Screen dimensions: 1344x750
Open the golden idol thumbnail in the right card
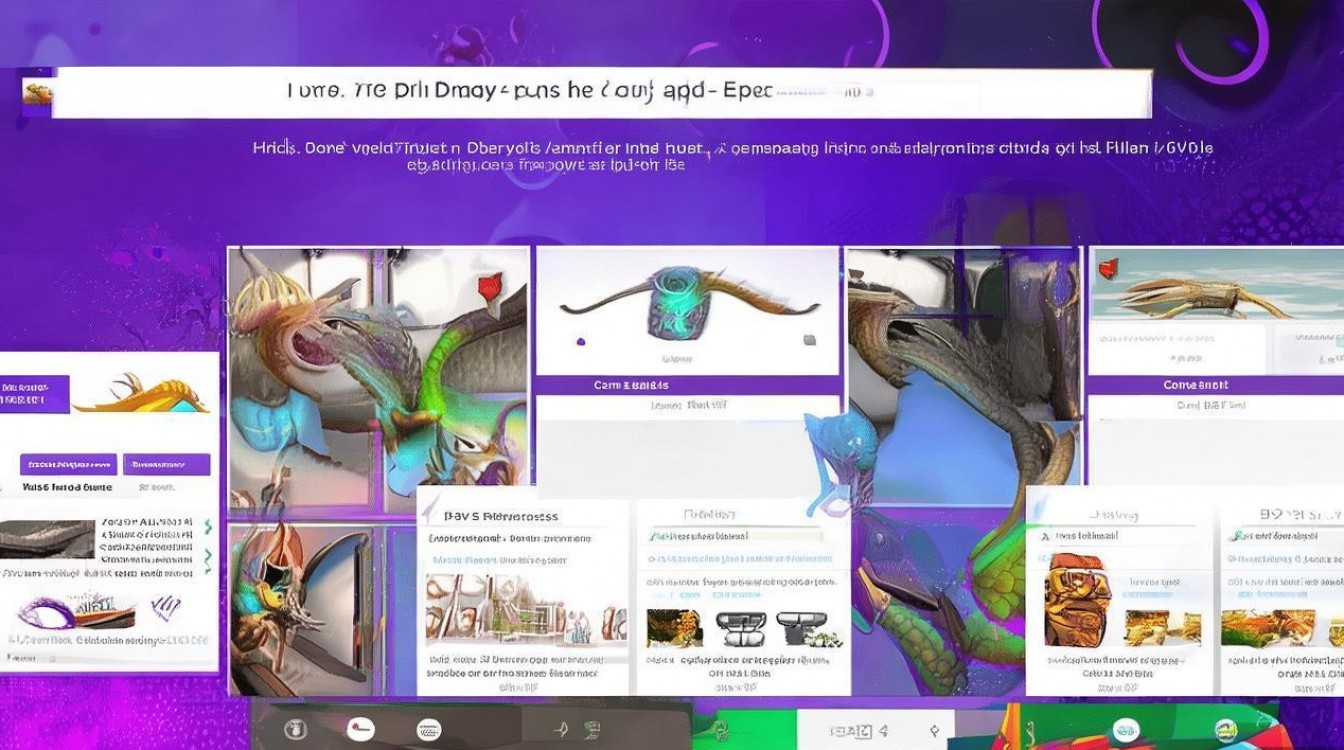pyautogui.click(x=1075, y=598)
